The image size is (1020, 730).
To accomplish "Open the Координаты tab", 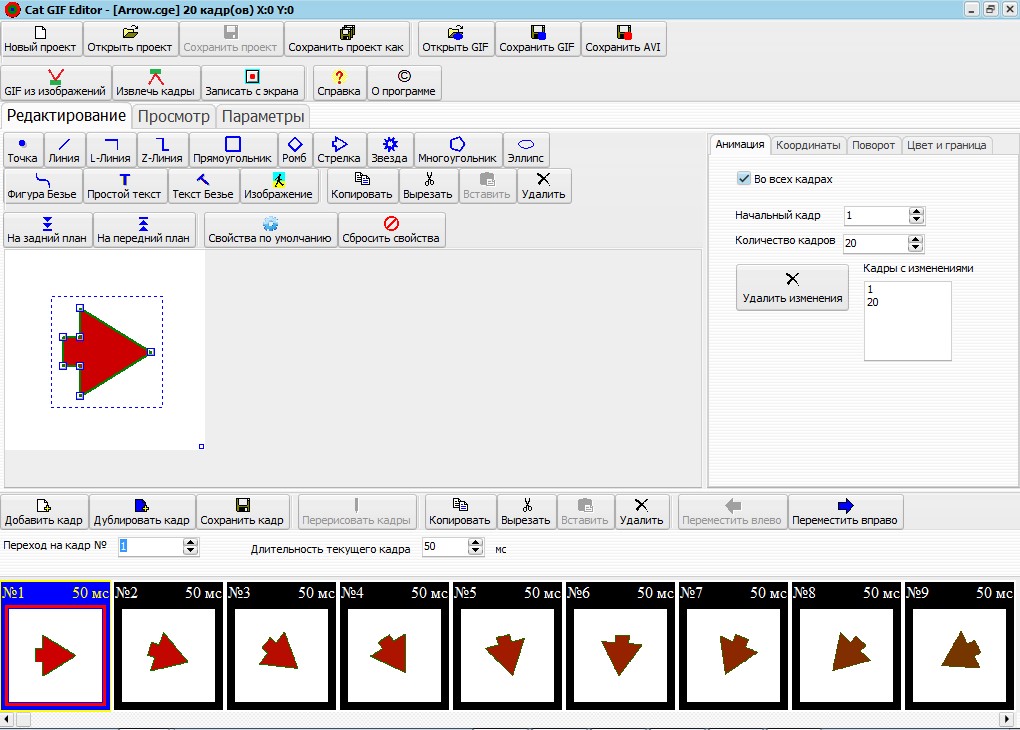I will coord(808,145).
